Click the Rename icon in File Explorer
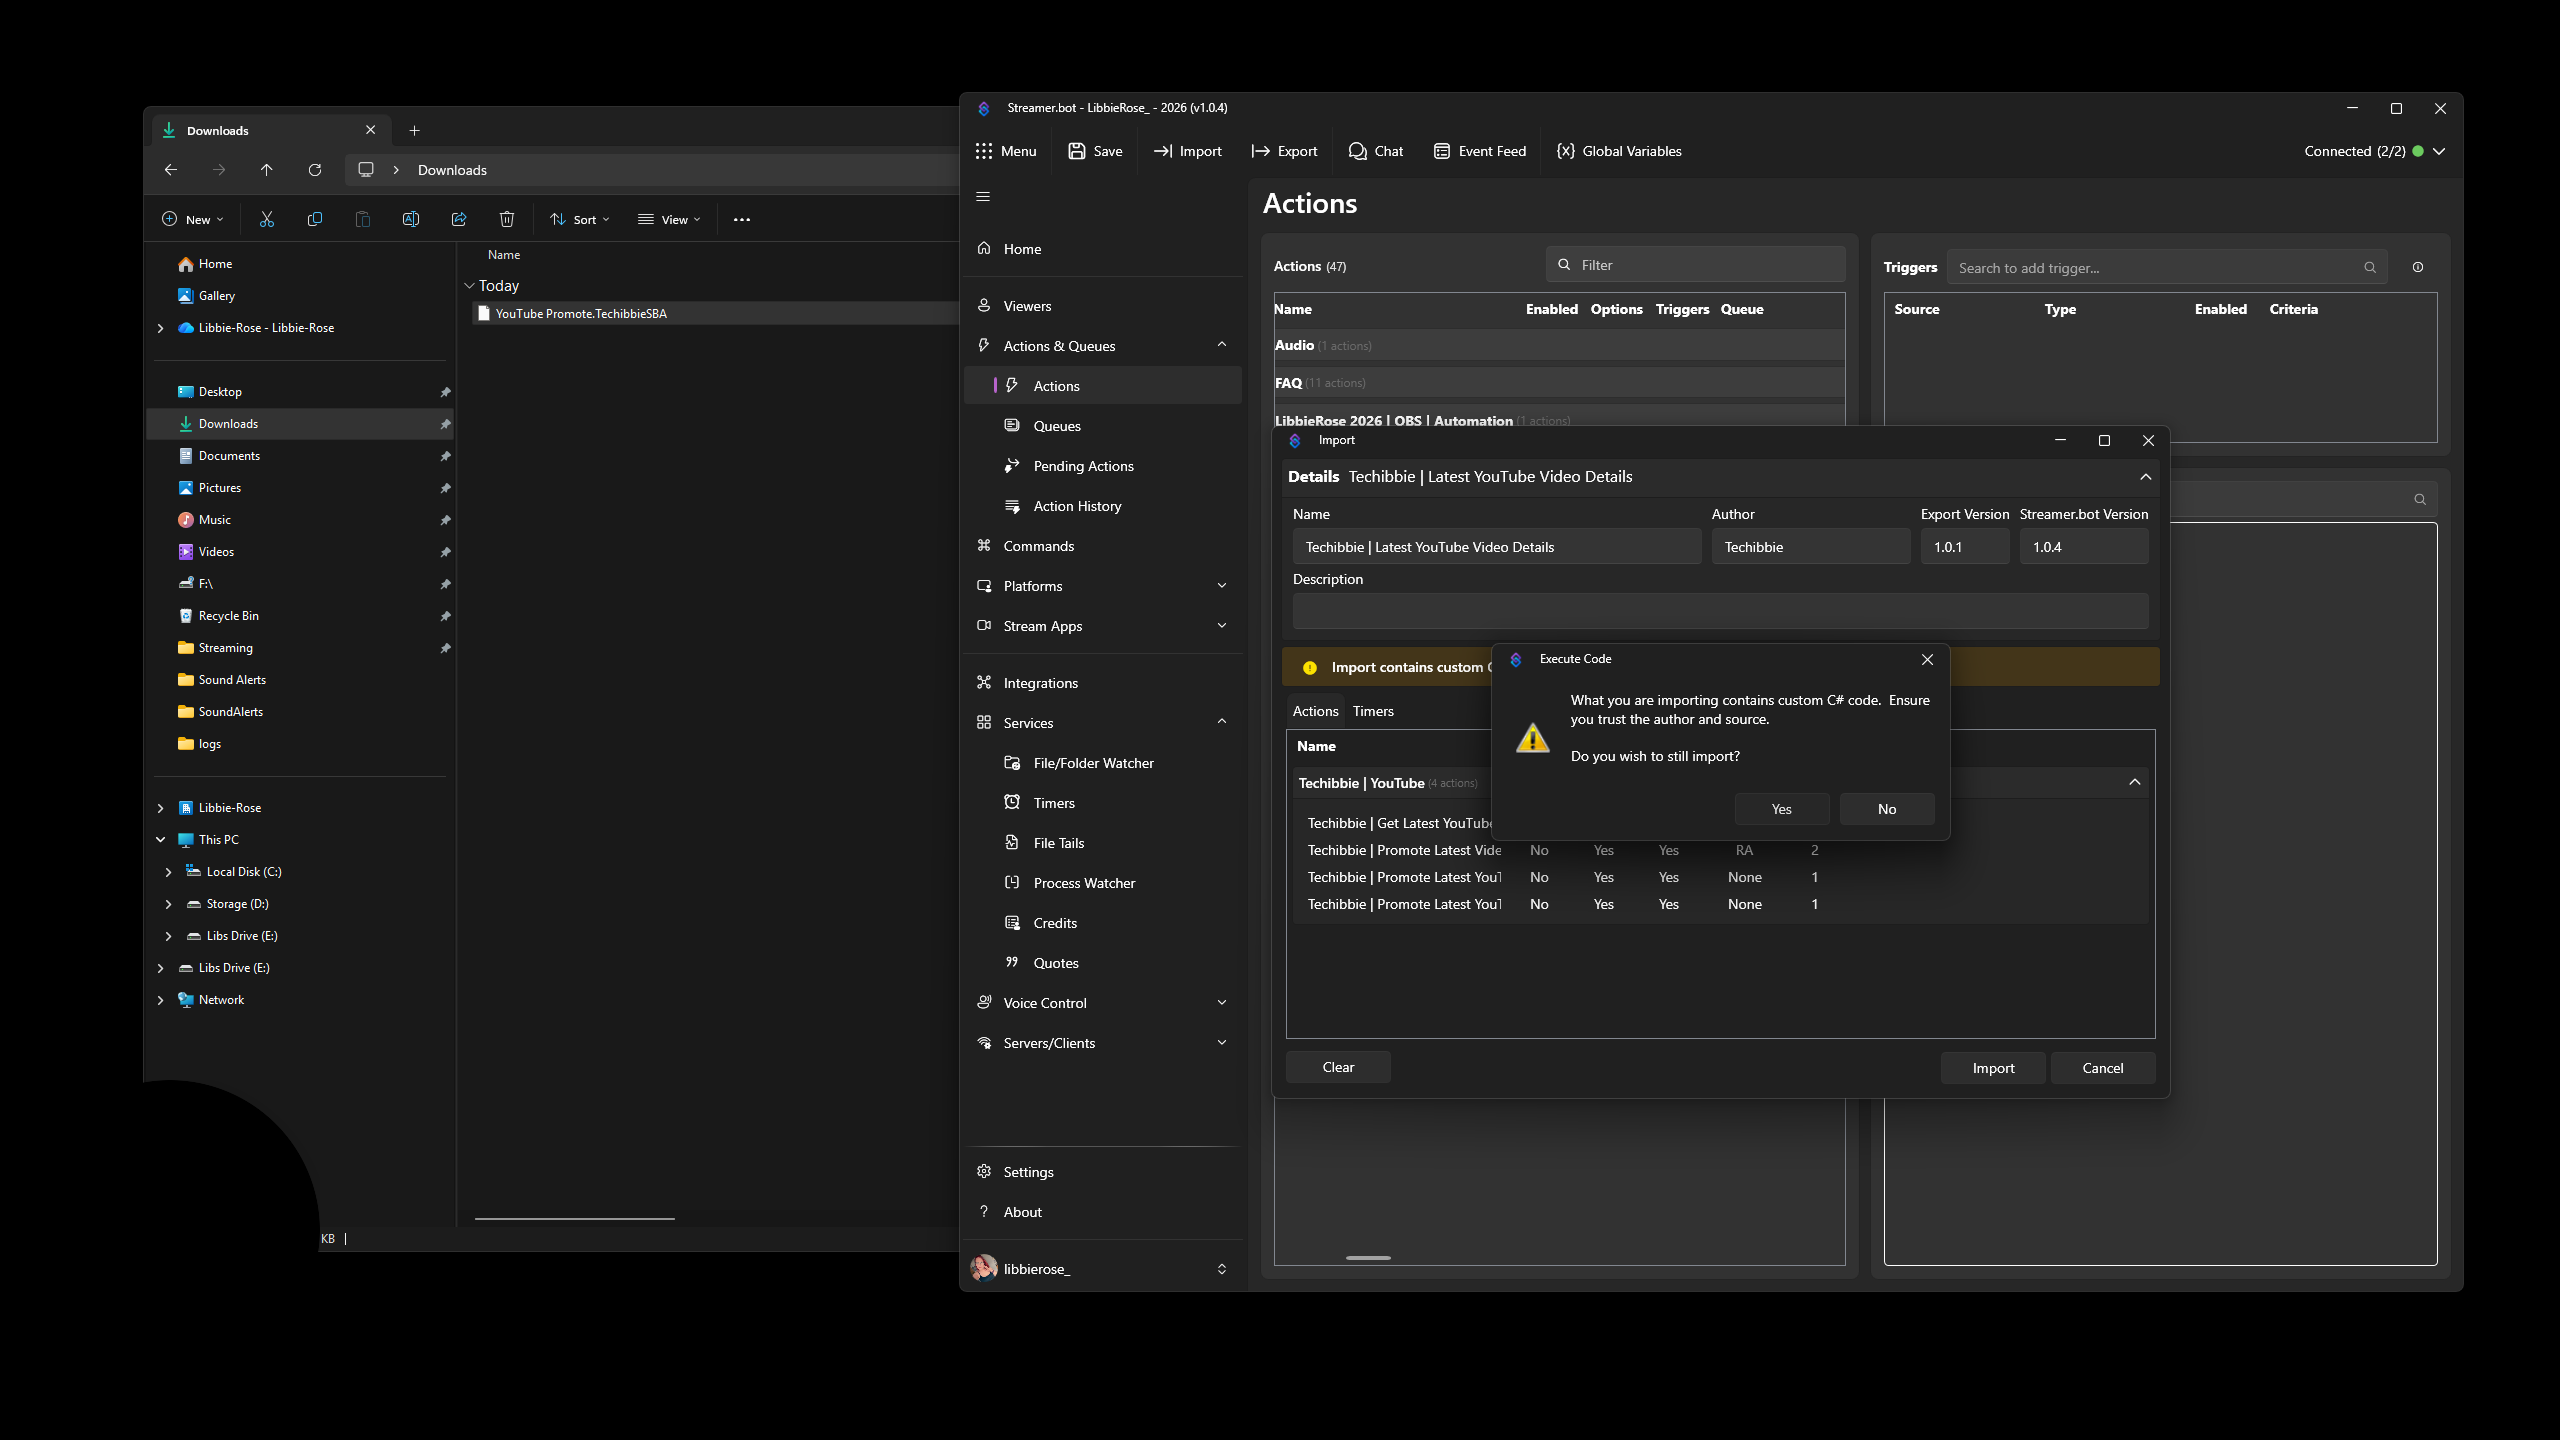 point(411,220)
